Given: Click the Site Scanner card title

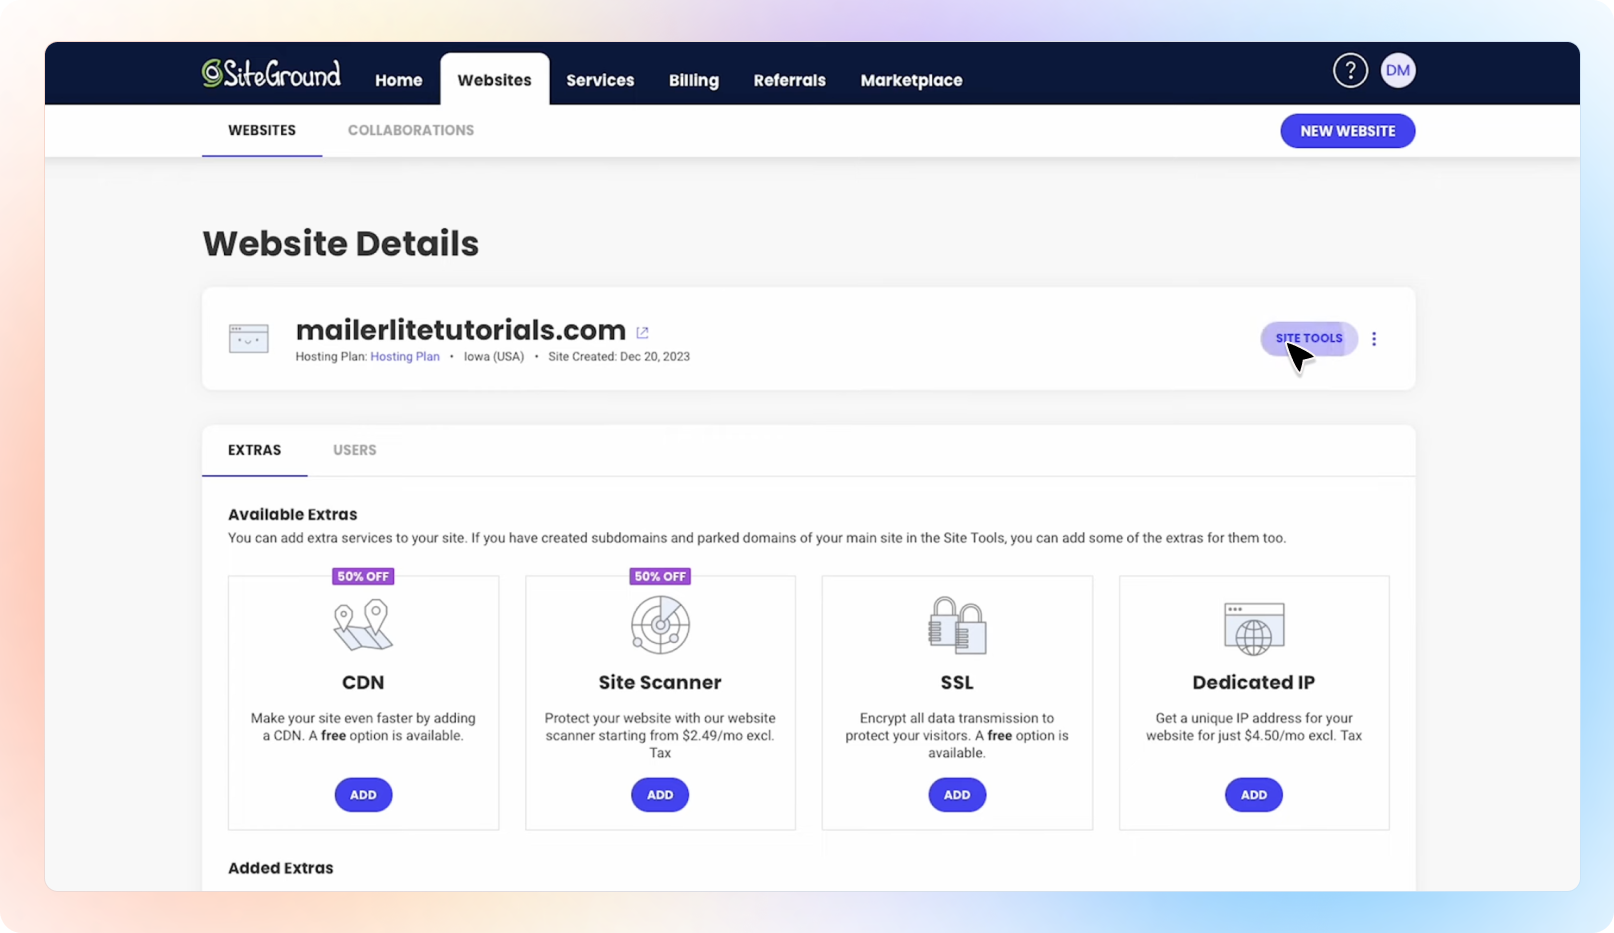Looking at the screenshot, I should point(660,683).
